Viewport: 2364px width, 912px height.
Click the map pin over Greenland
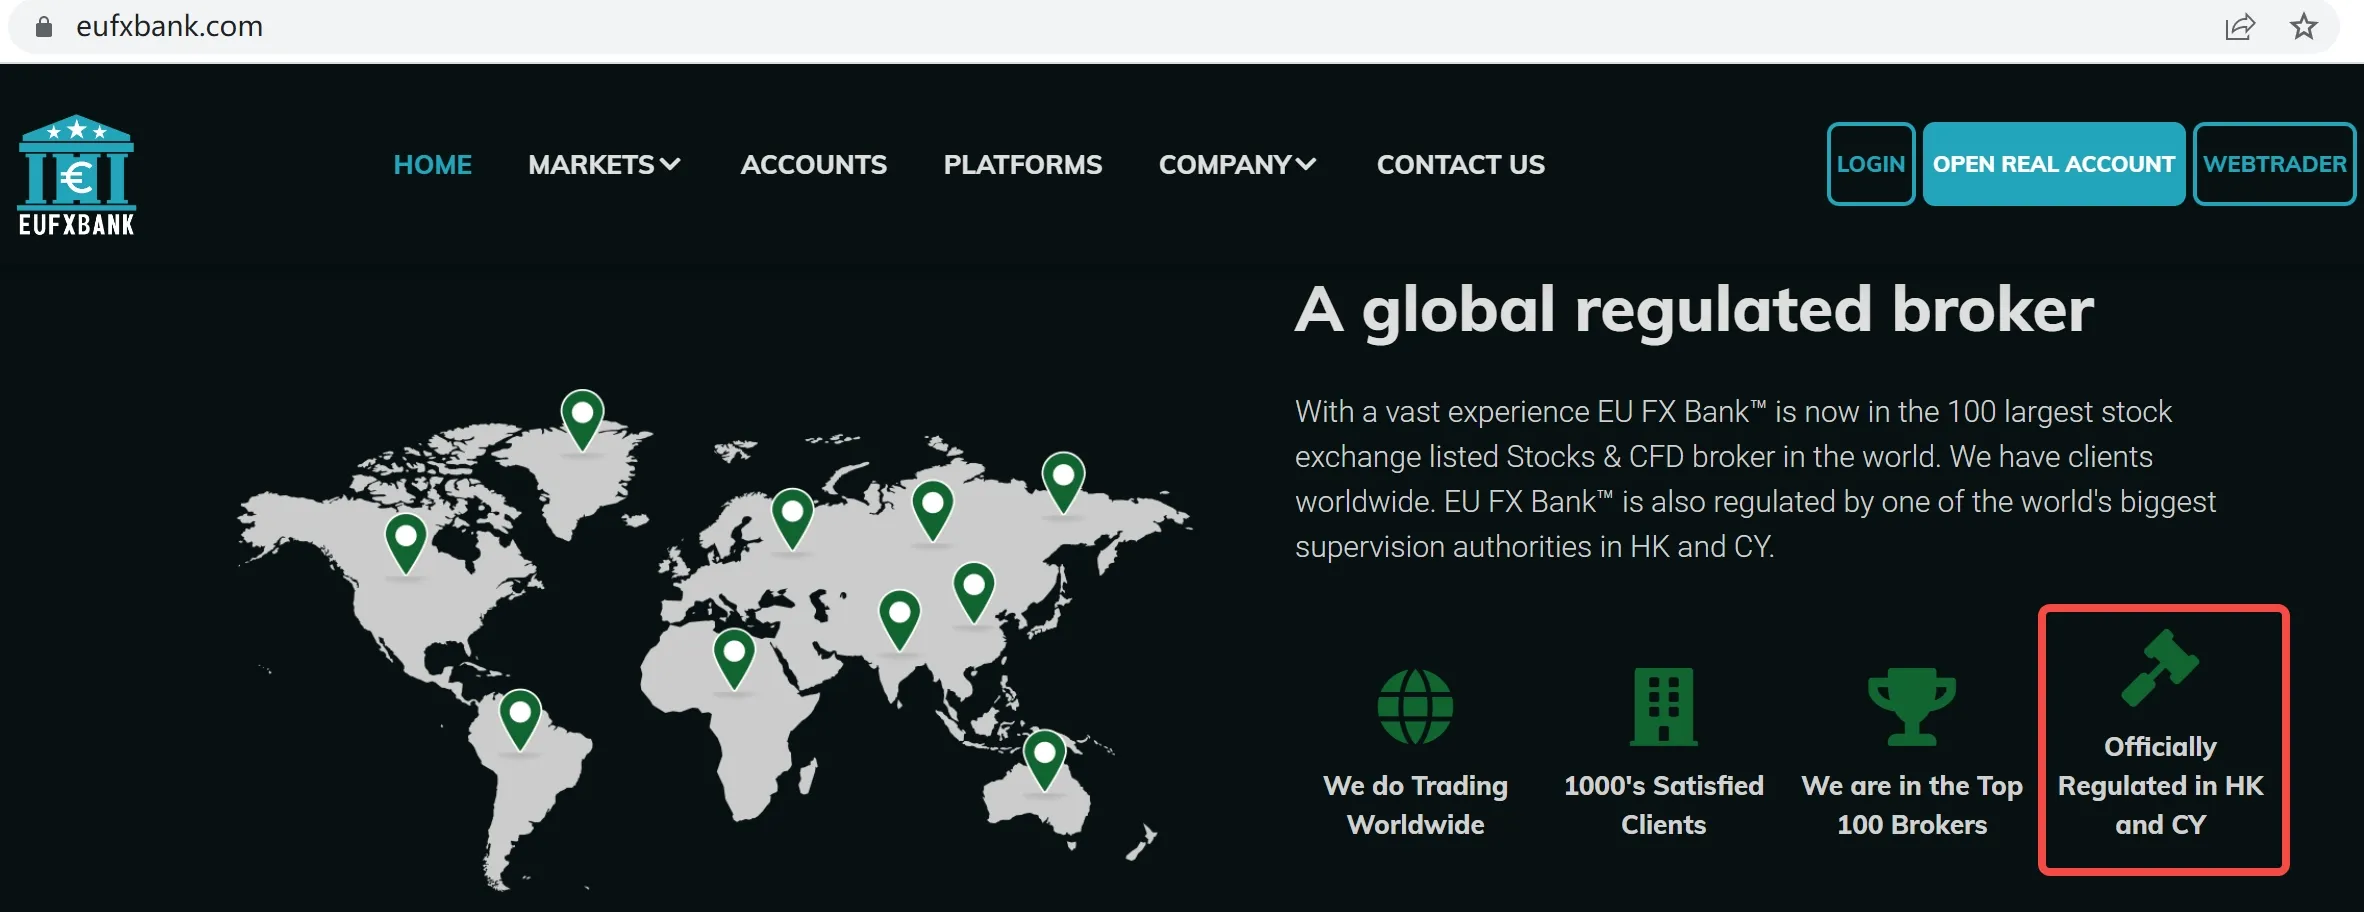[x=582, y=419]
